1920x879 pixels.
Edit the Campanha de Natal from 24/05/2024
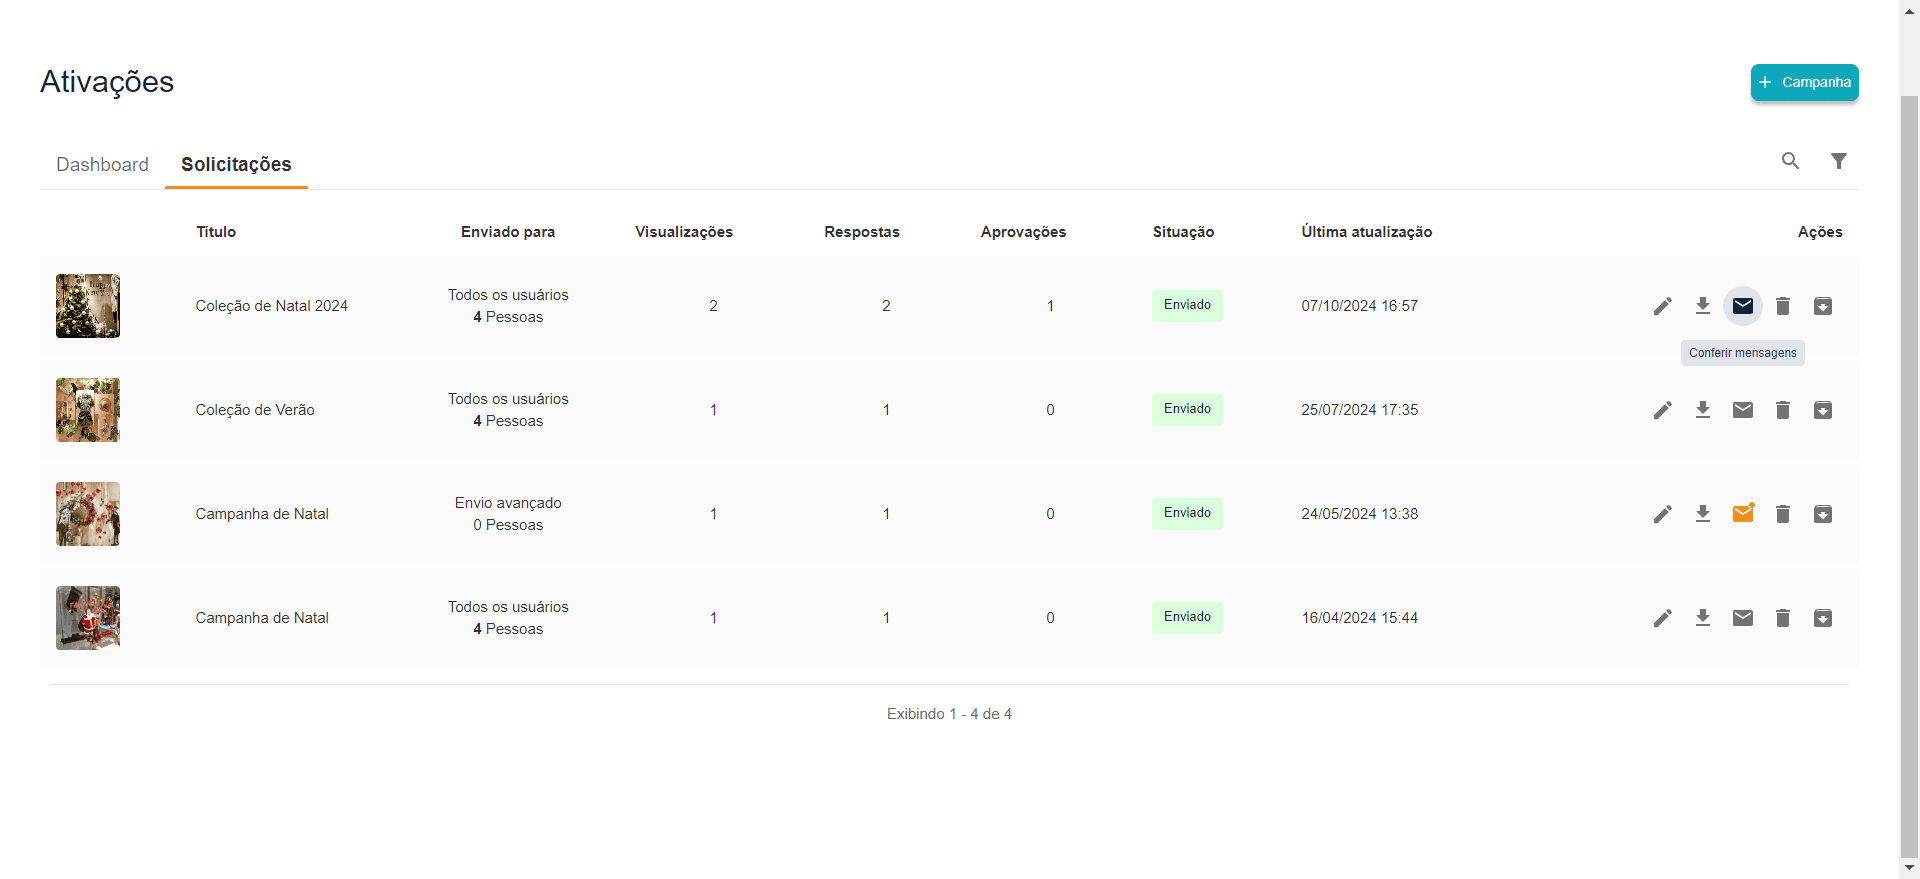coord(1663,514)
